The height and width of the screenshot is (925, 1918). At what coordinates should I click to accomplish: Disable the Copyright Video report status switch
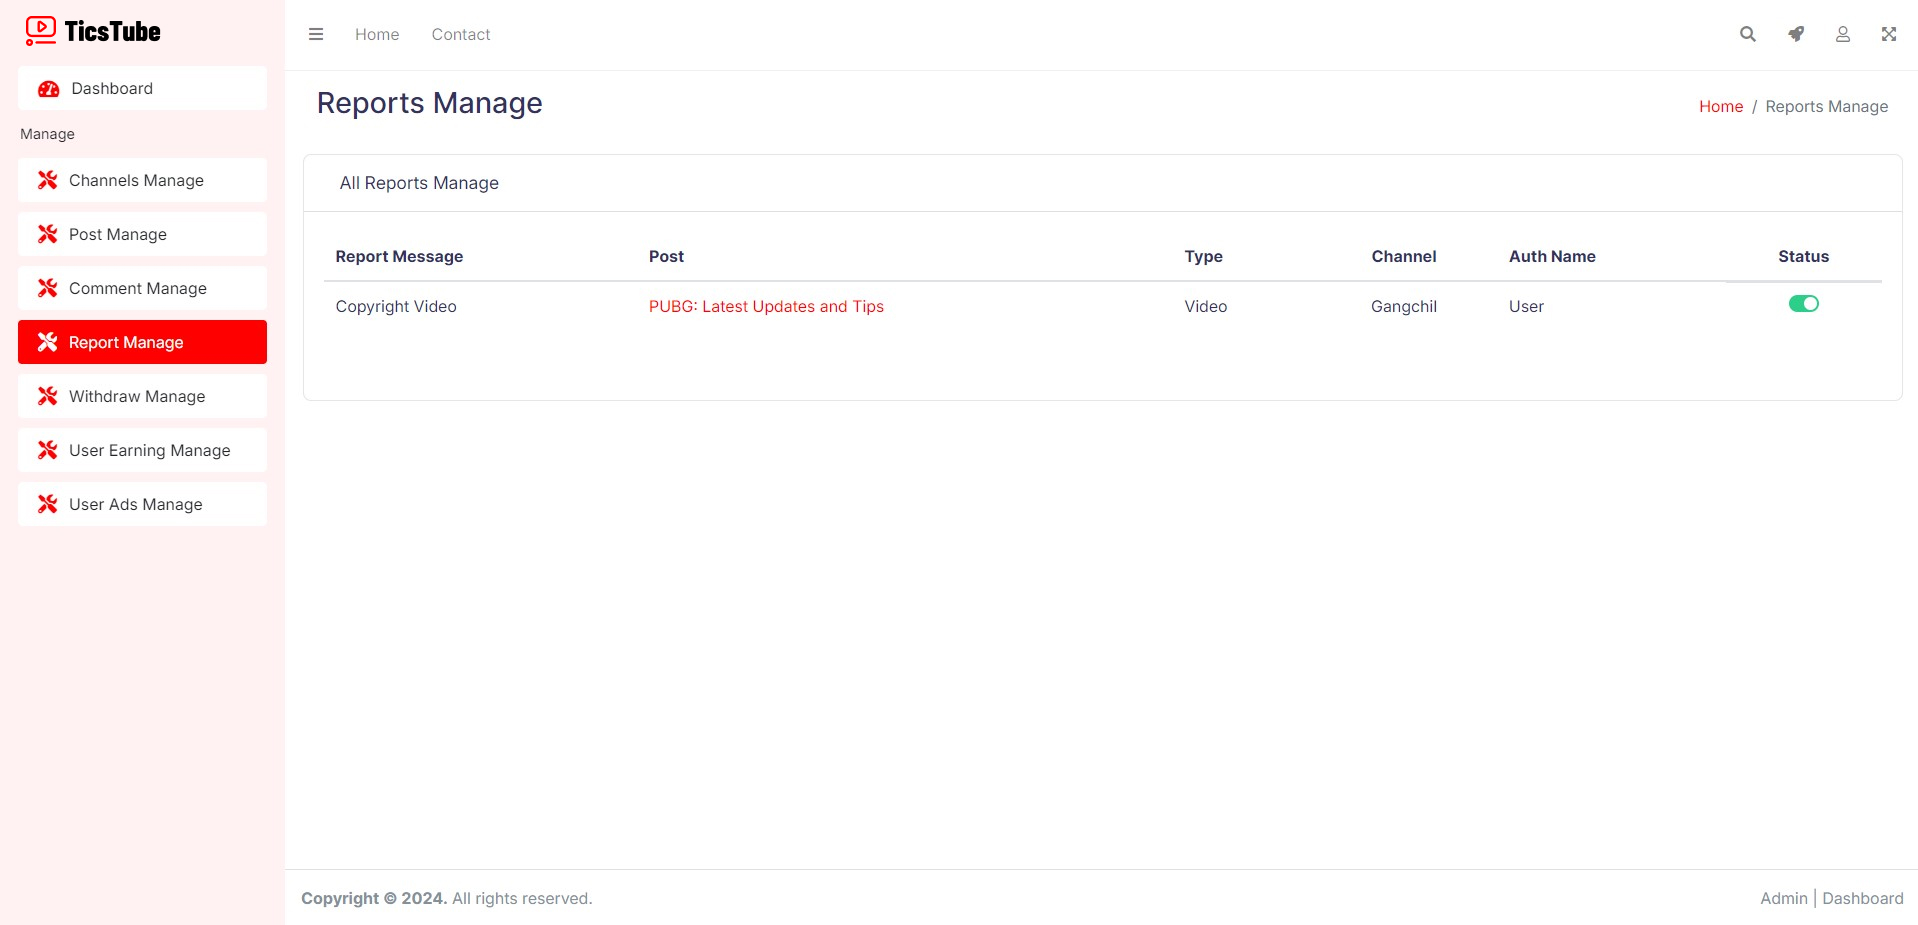(1803, 304)
